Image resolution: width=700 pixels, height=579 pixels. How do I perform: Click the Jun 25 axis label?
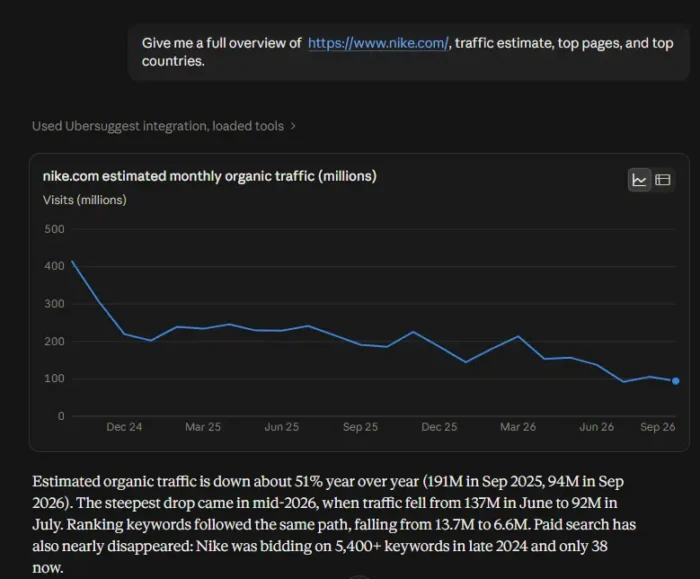point(282,427)
